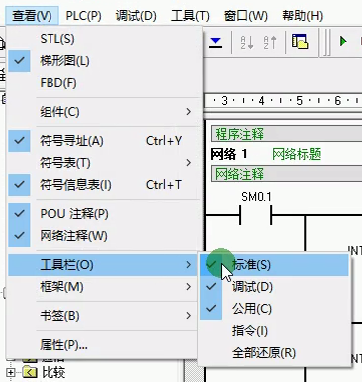The image size is (362, 382).
Task: Click the horizontal ruler above the editor
Action: click(283, 100)
